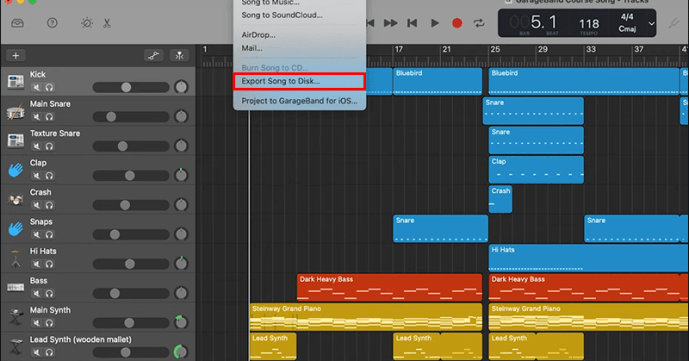689x361 pixels.
Task: Start playback with the Play button
Action: (x=435, y=23)
